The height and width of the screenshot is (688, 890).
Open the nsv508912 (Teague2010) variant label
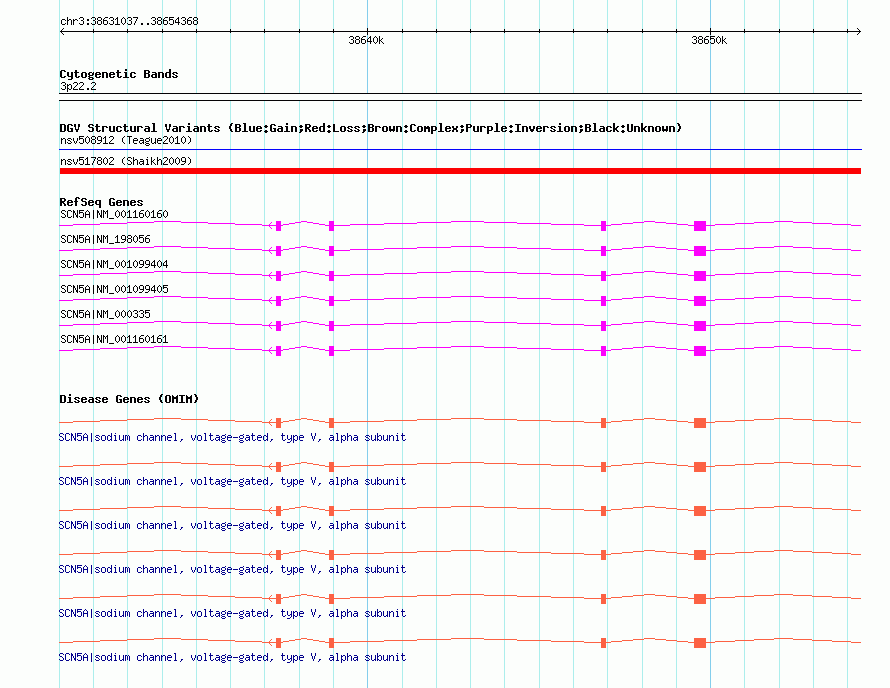click(126, 140)
